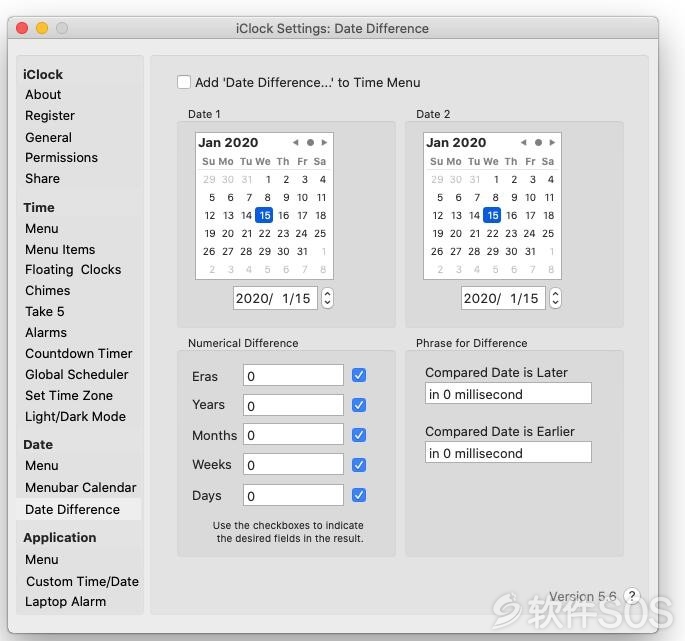The height and width of the screenshot is (641, 685).
Task: Select January 15 in Date 1 calendar
Action: (x=264, y=215)
